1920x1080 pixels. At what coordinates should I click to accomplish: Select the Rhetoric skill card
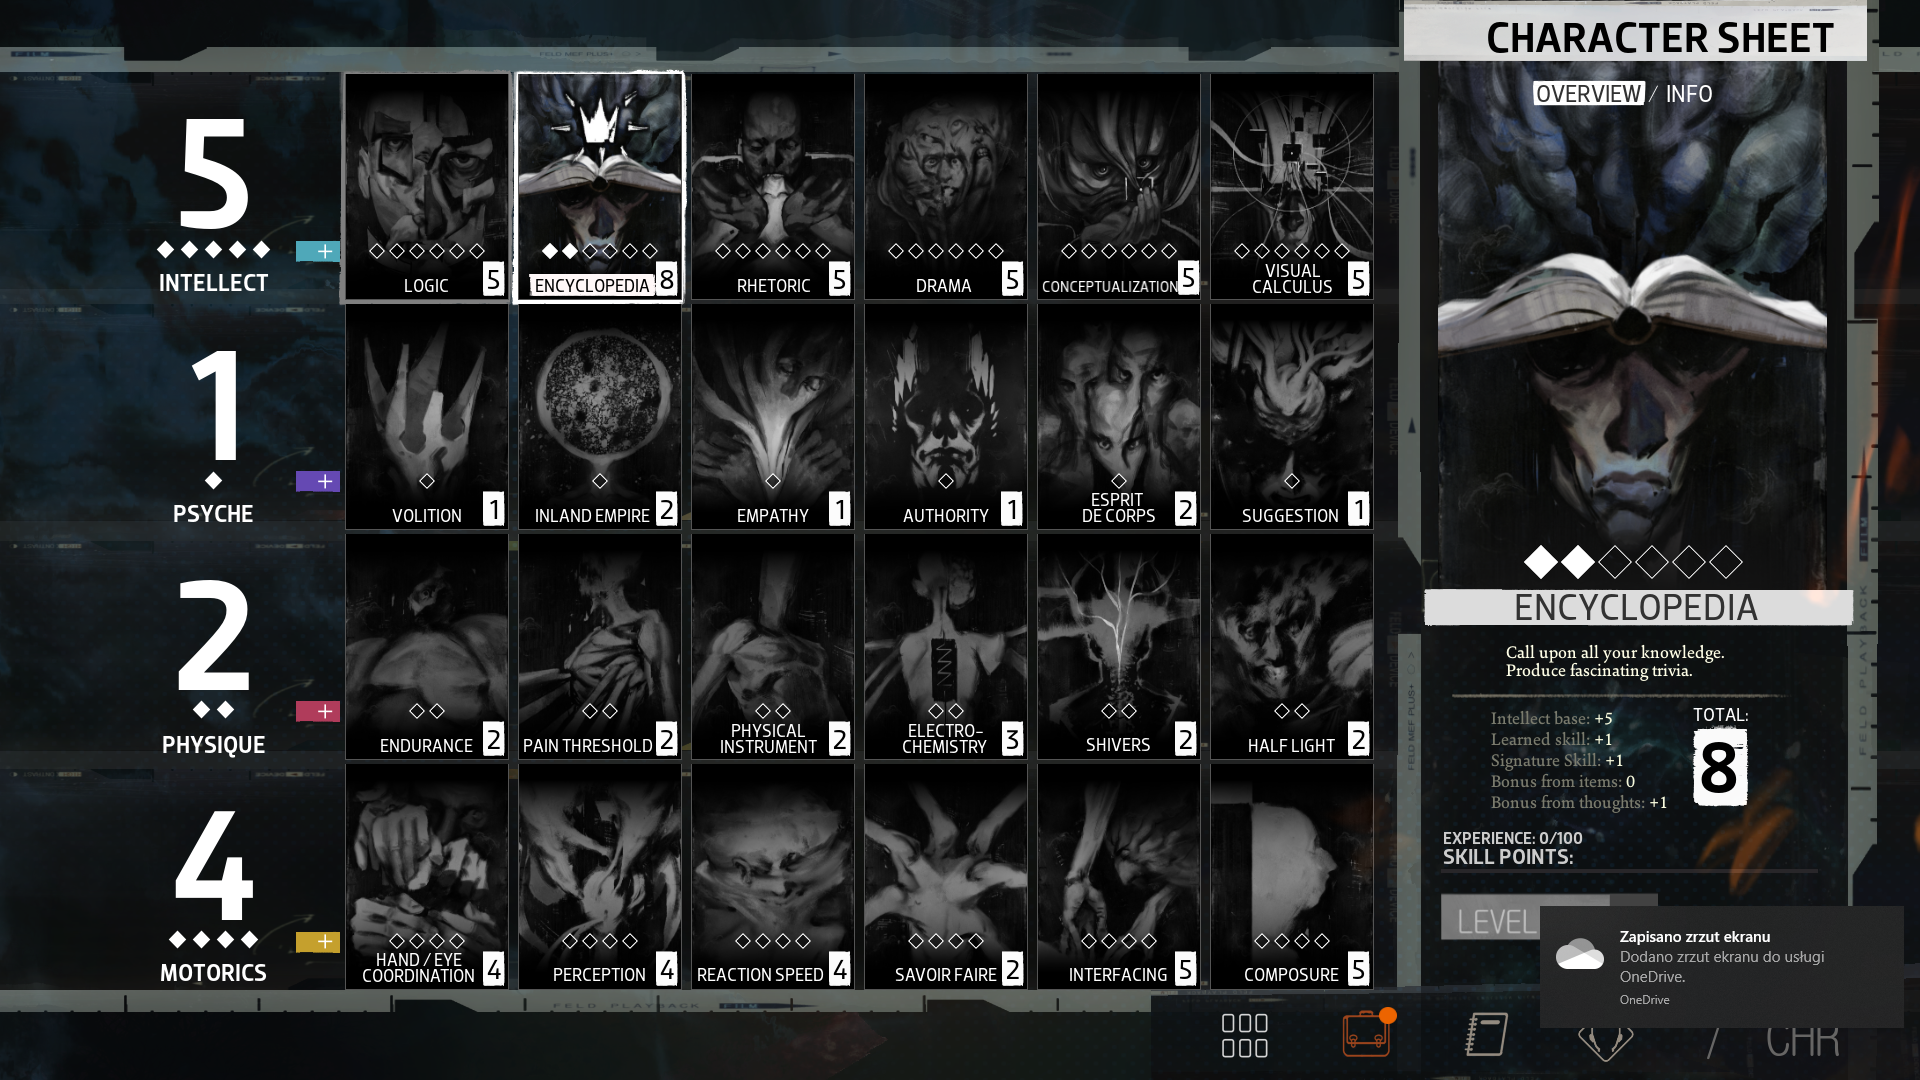pyautogui.click(x=773, y=186)
